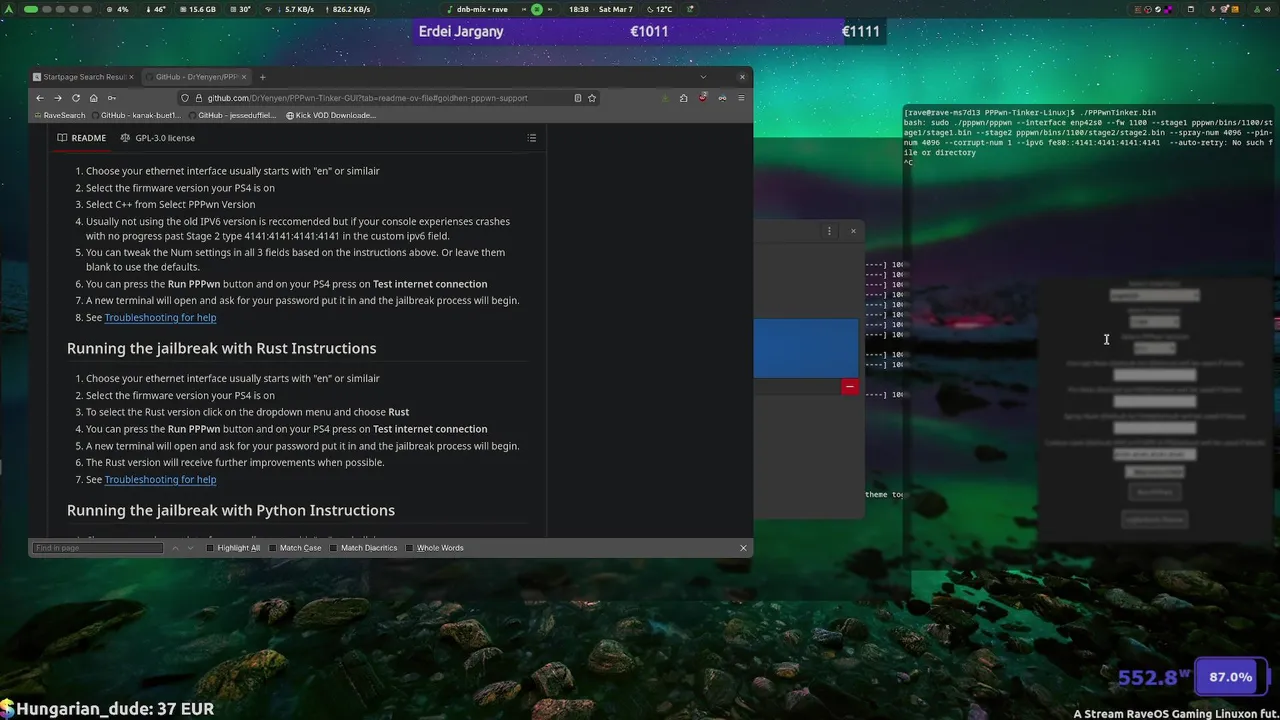
Task: Select the active green workspace indicator
Action: click(x=31, y=9)
